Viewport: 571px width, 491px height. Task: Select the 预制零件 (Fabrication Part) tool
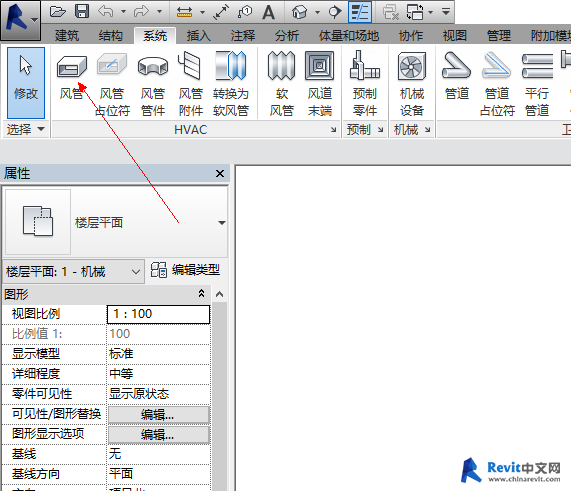(365, 84)
